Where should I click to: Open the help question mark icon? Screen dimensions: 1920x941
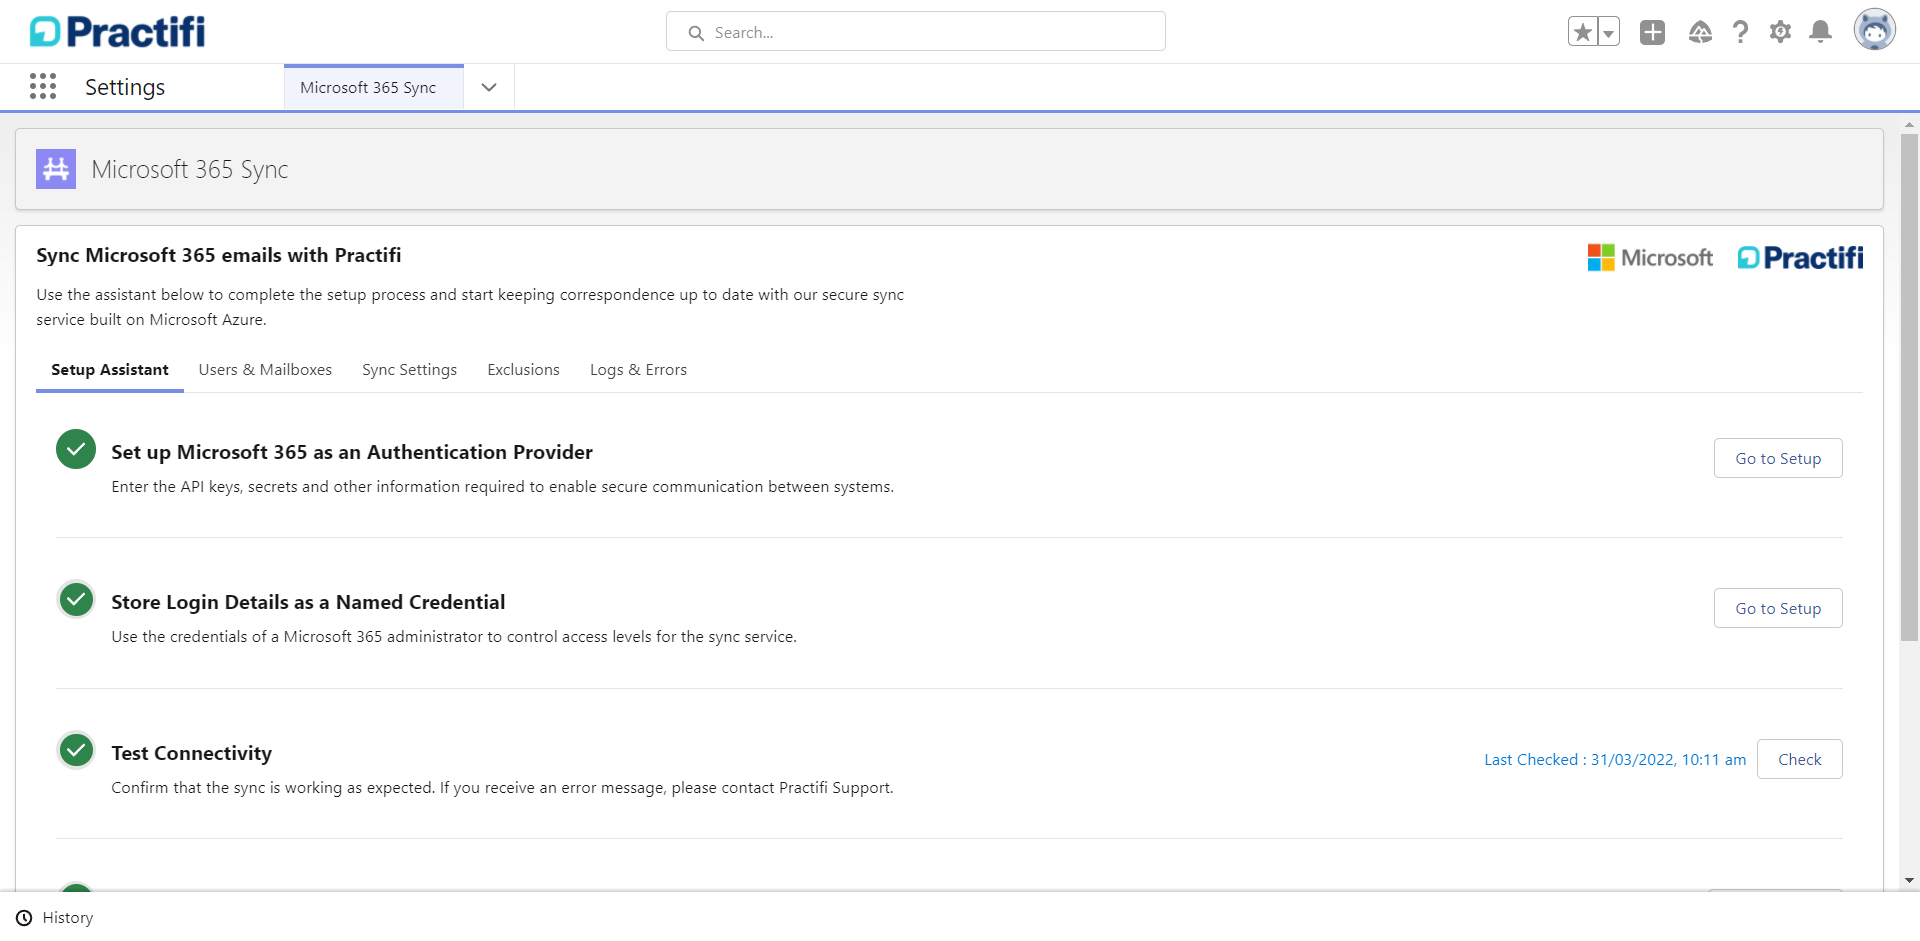click(x=1740, y=33)
